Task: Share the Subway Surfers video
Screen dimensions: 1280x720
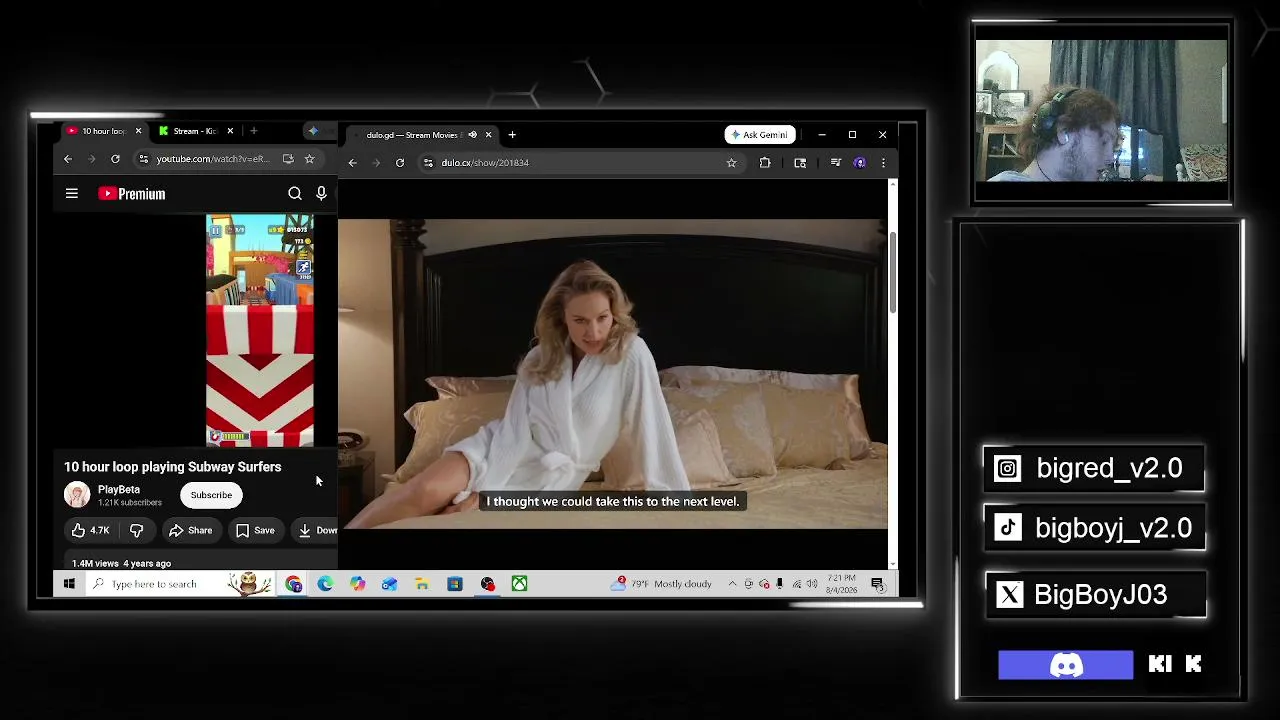Action: 191,530
